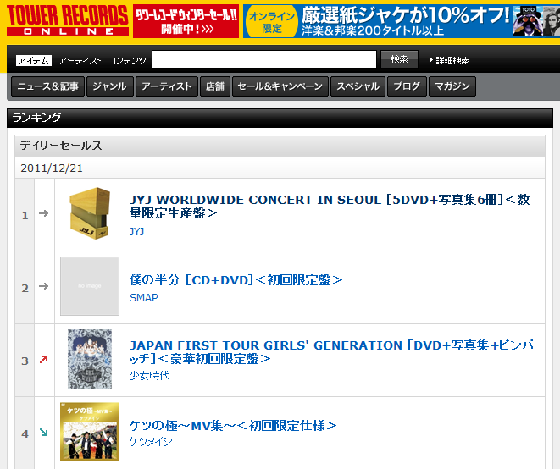The image size is (560, 469).
Task: Click rank number 2
Action: coord(25,288)
